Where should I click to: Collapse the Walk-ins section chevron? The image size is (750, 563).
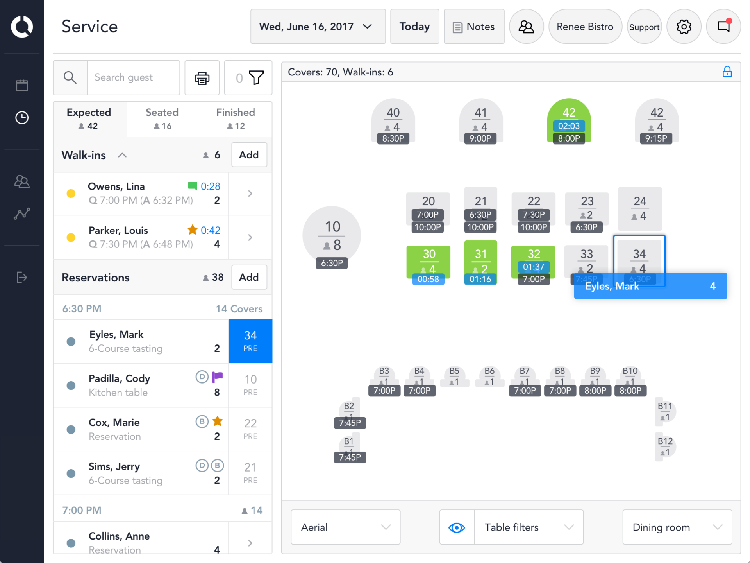(122, 155)
